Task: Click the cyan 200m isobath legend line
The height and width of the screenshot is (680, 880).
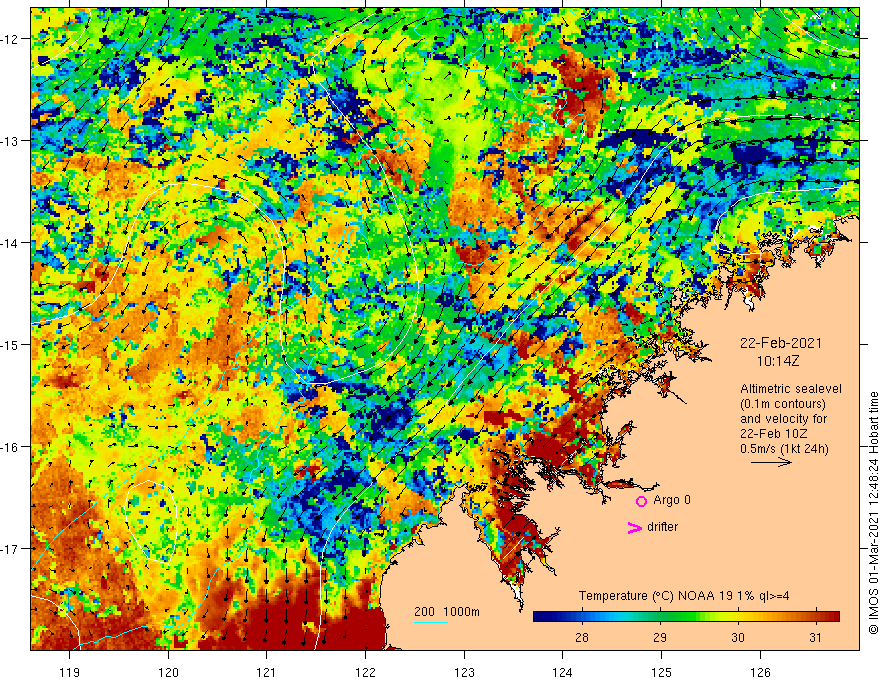Action: (x=430, y=623)
